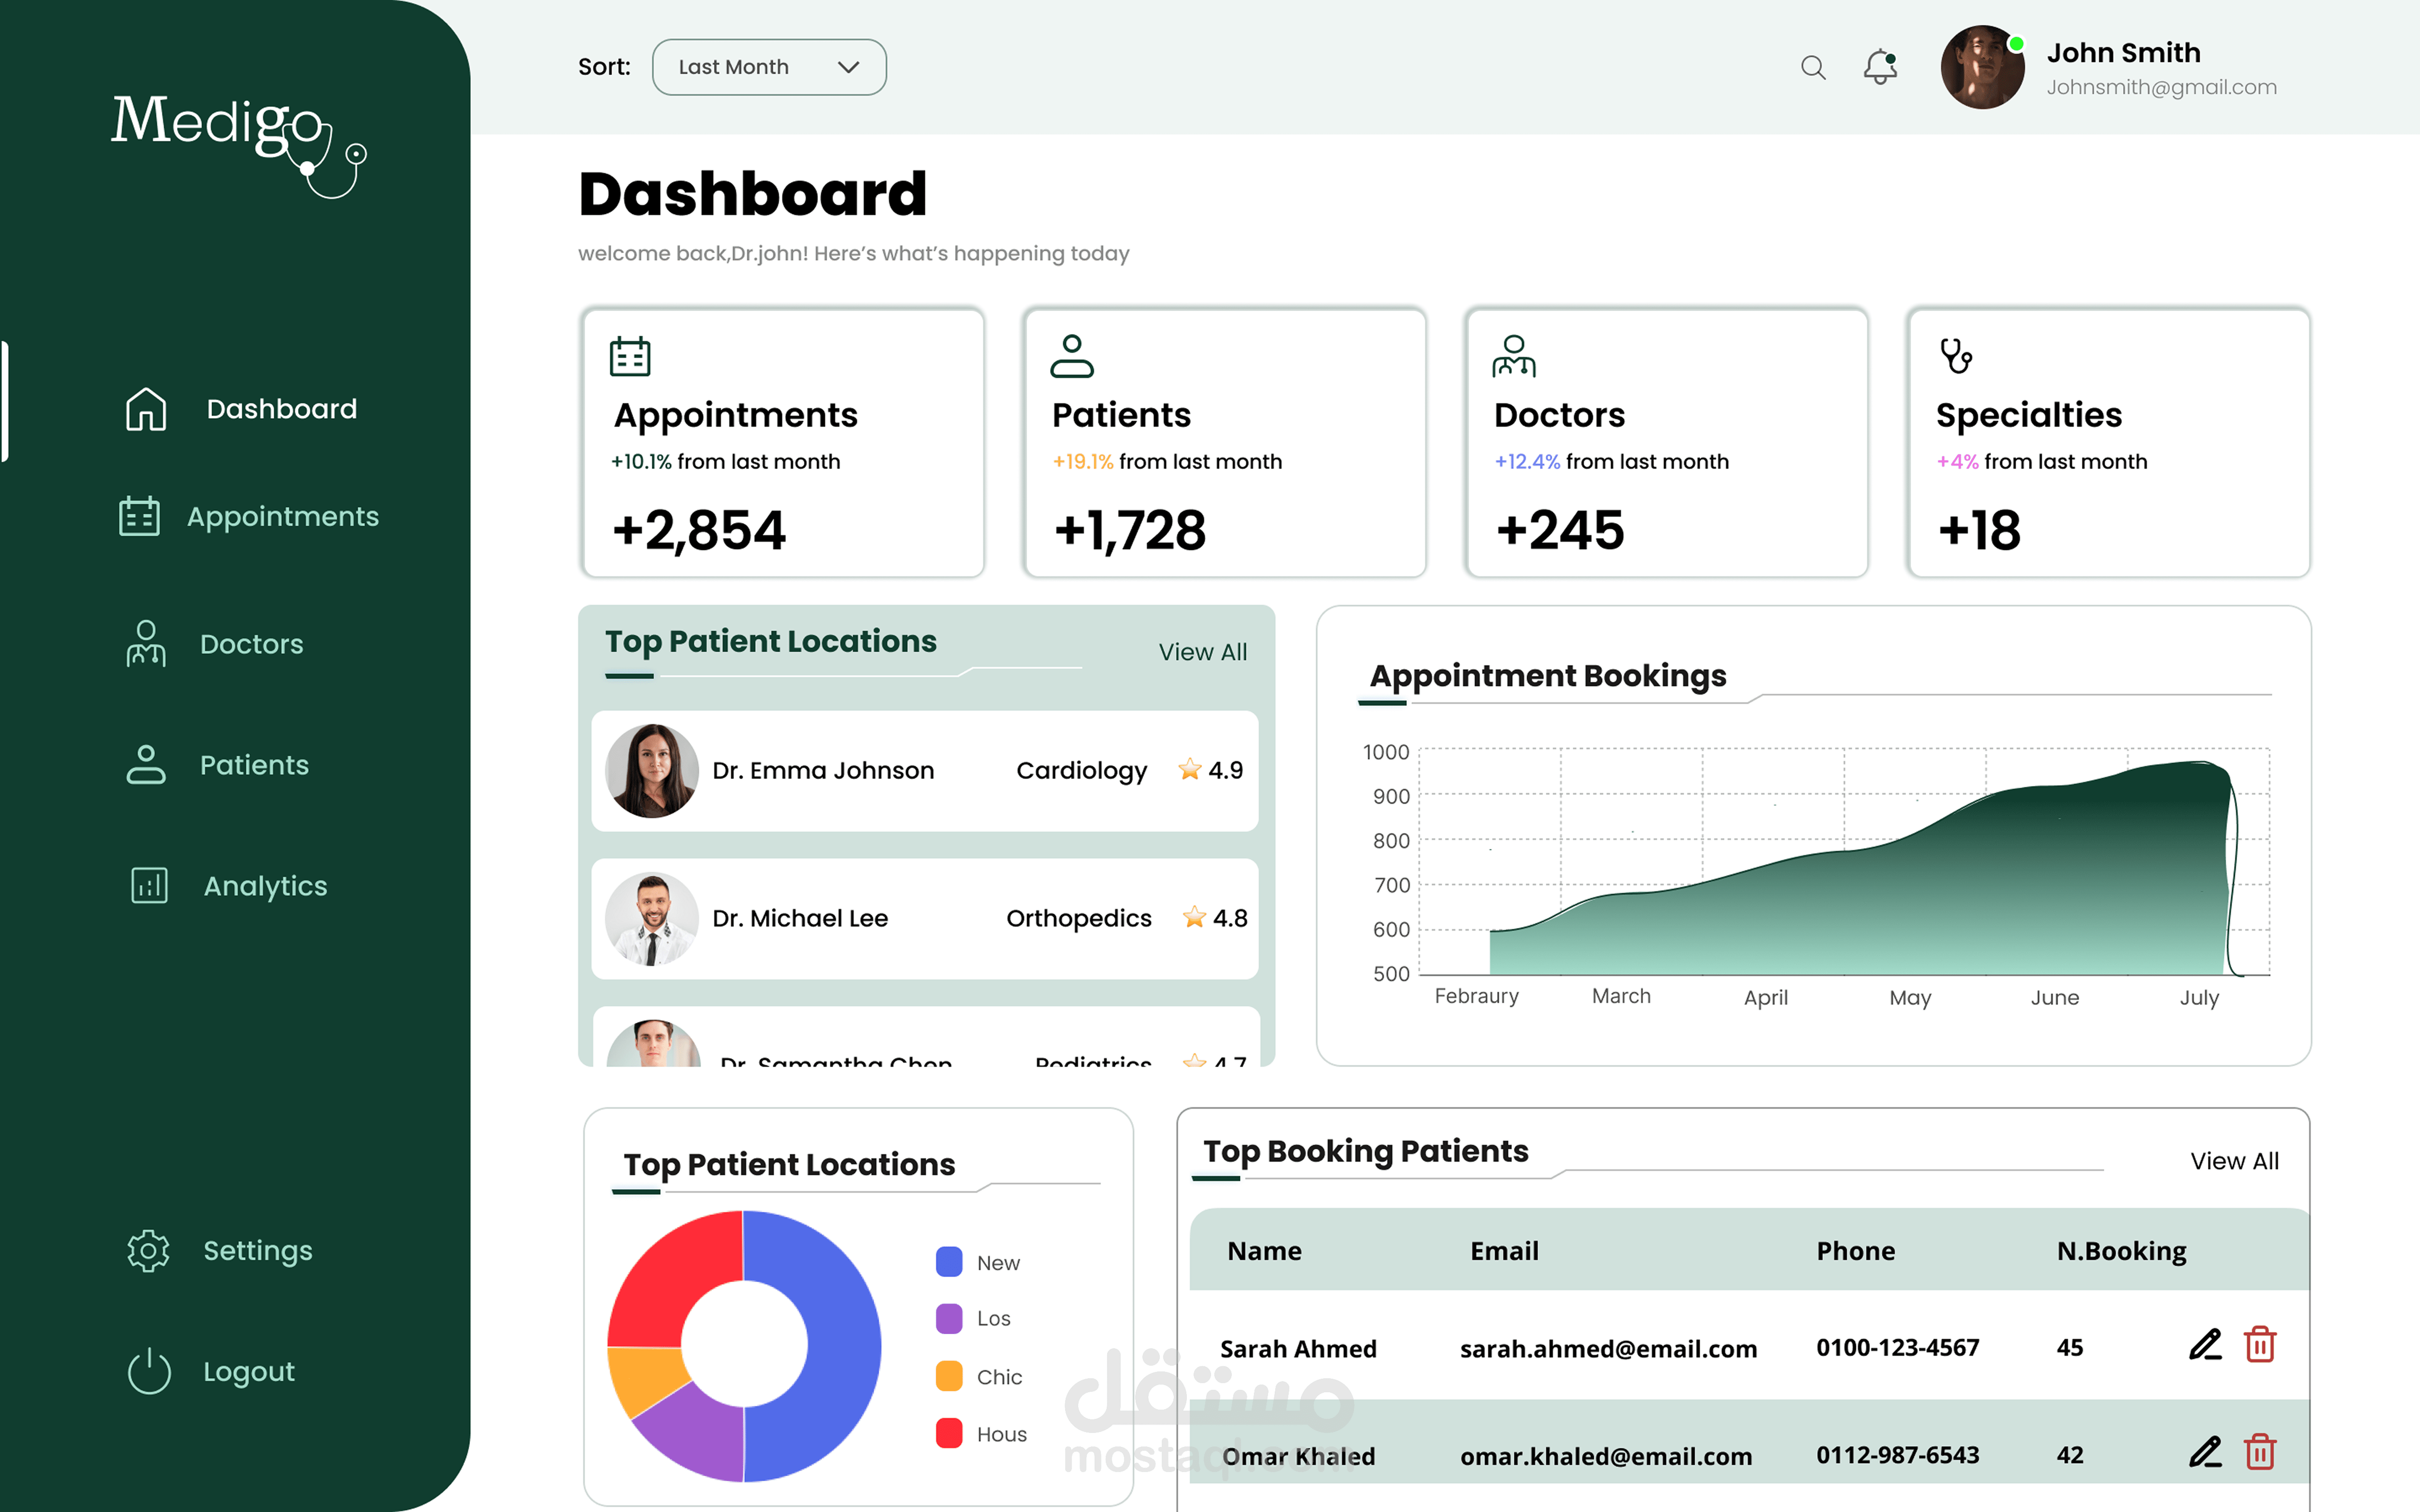Click the Doctors card icon
Screen dimensions: 2420x1512
pyautogui.click(x=1514, y=356)
